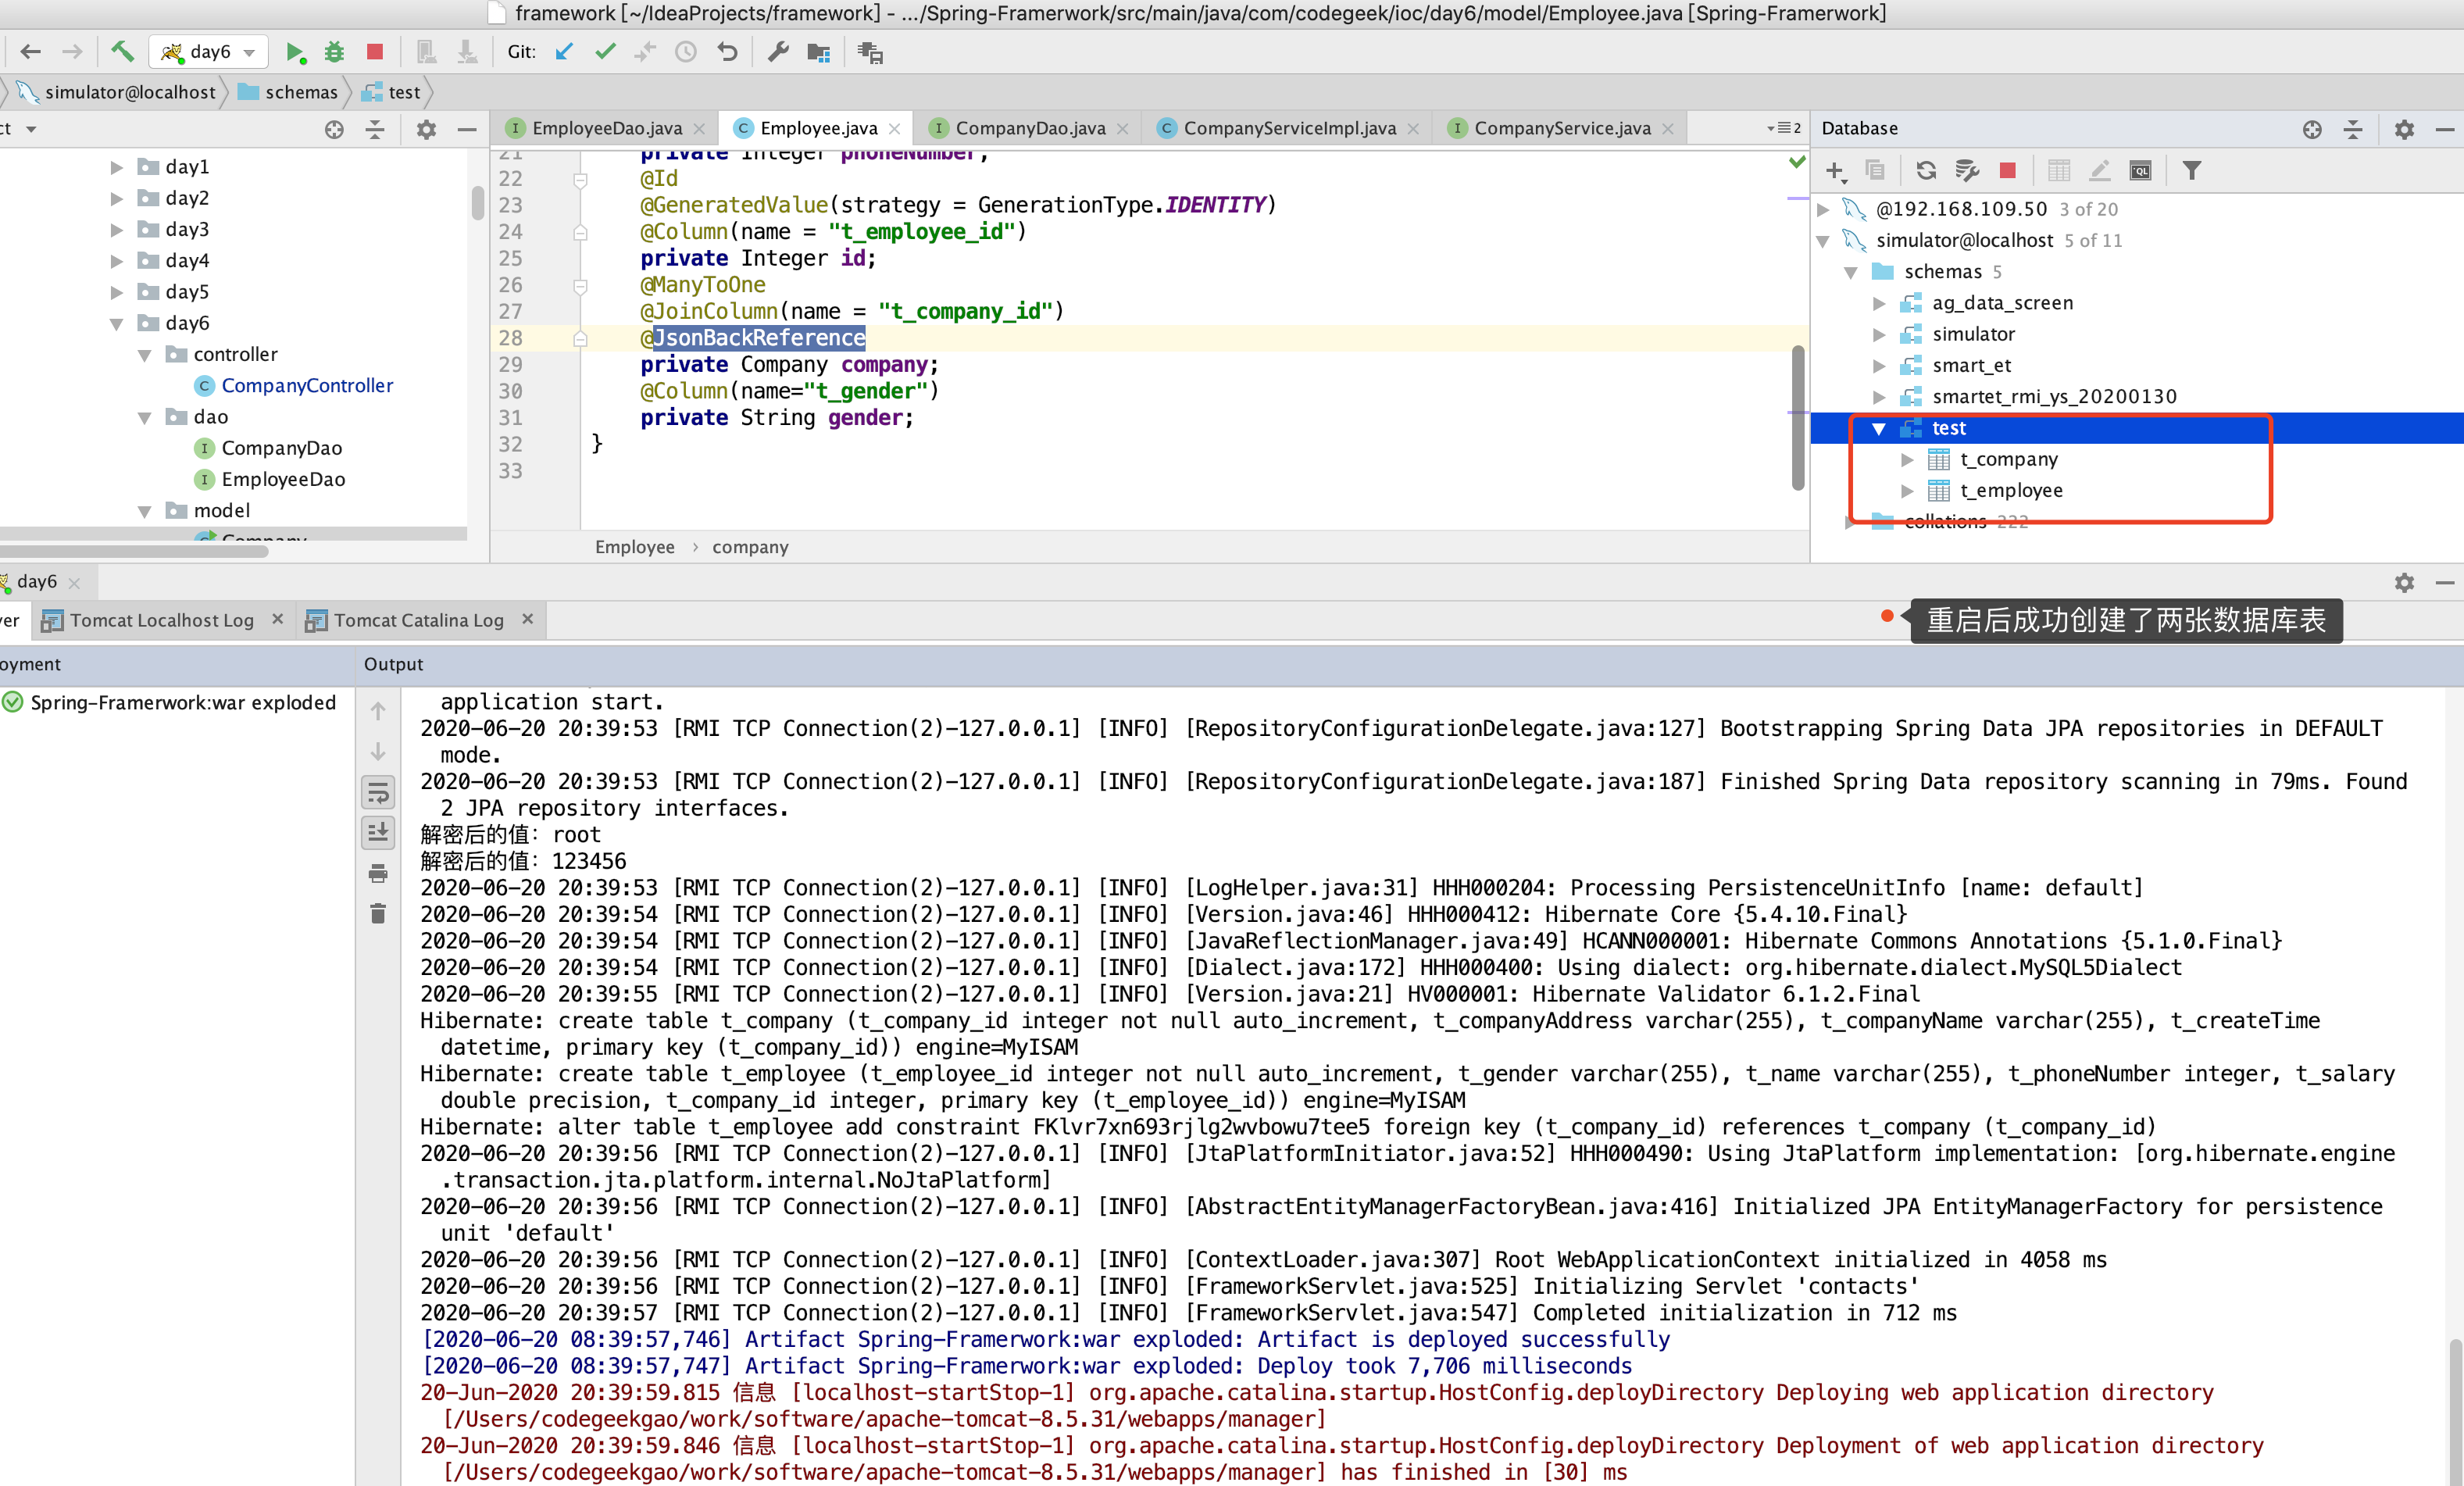Click Git update project arrow icon
The image size is (2464, 1486).
coord(564,52)
